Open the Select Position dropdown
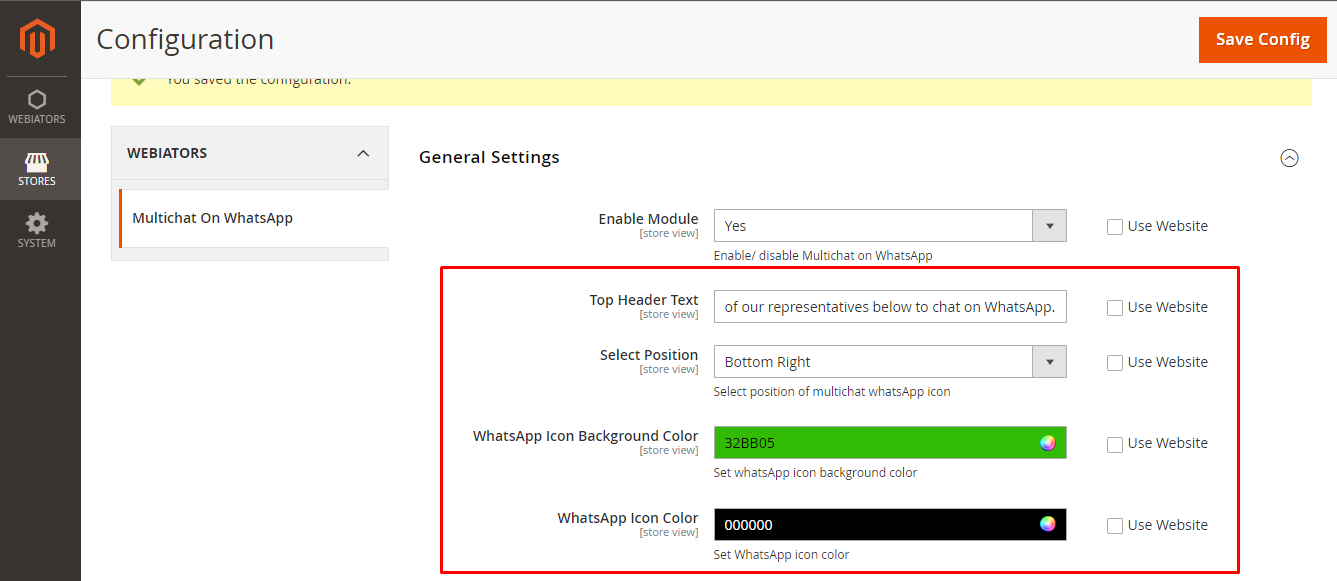The width and height of the screenshot is (1337, 581). [890, 362]
